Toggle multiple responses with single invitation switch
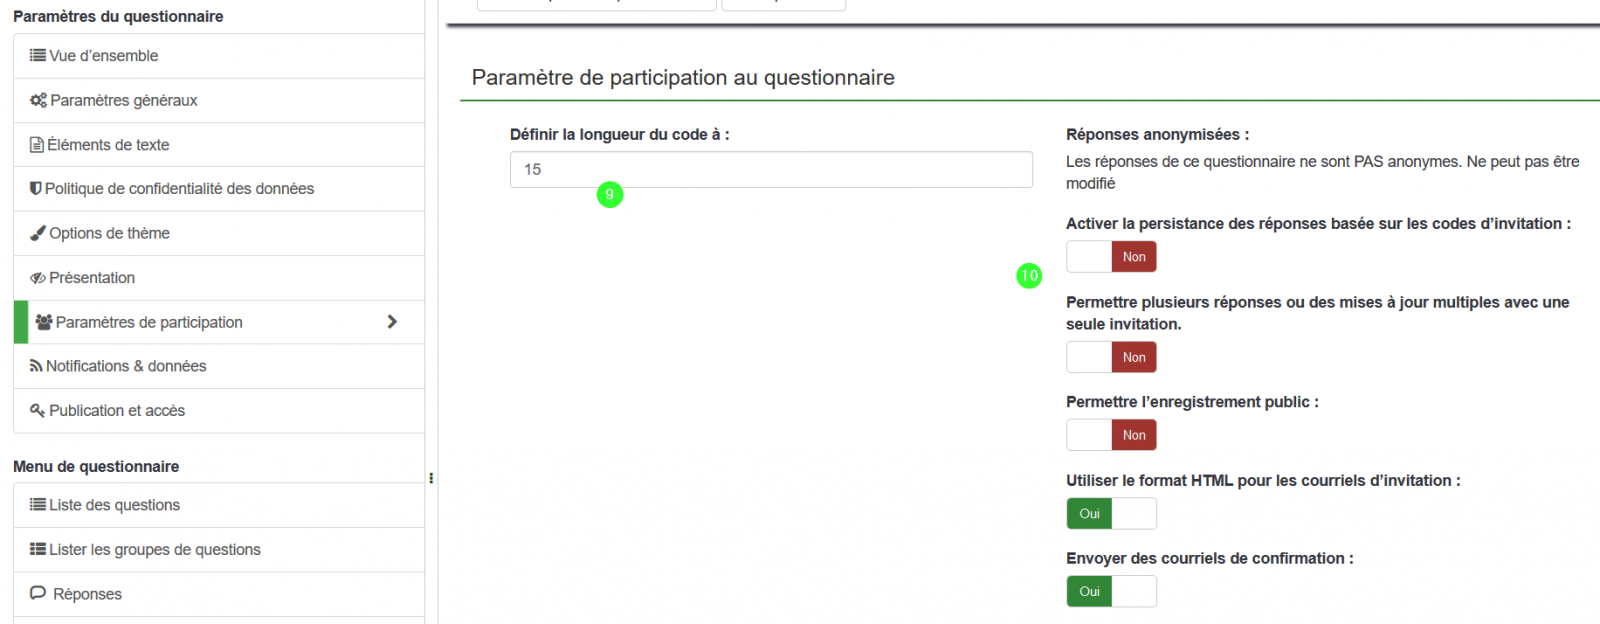This screenshot has width=1600, height=624. [x=1111, y=357]
